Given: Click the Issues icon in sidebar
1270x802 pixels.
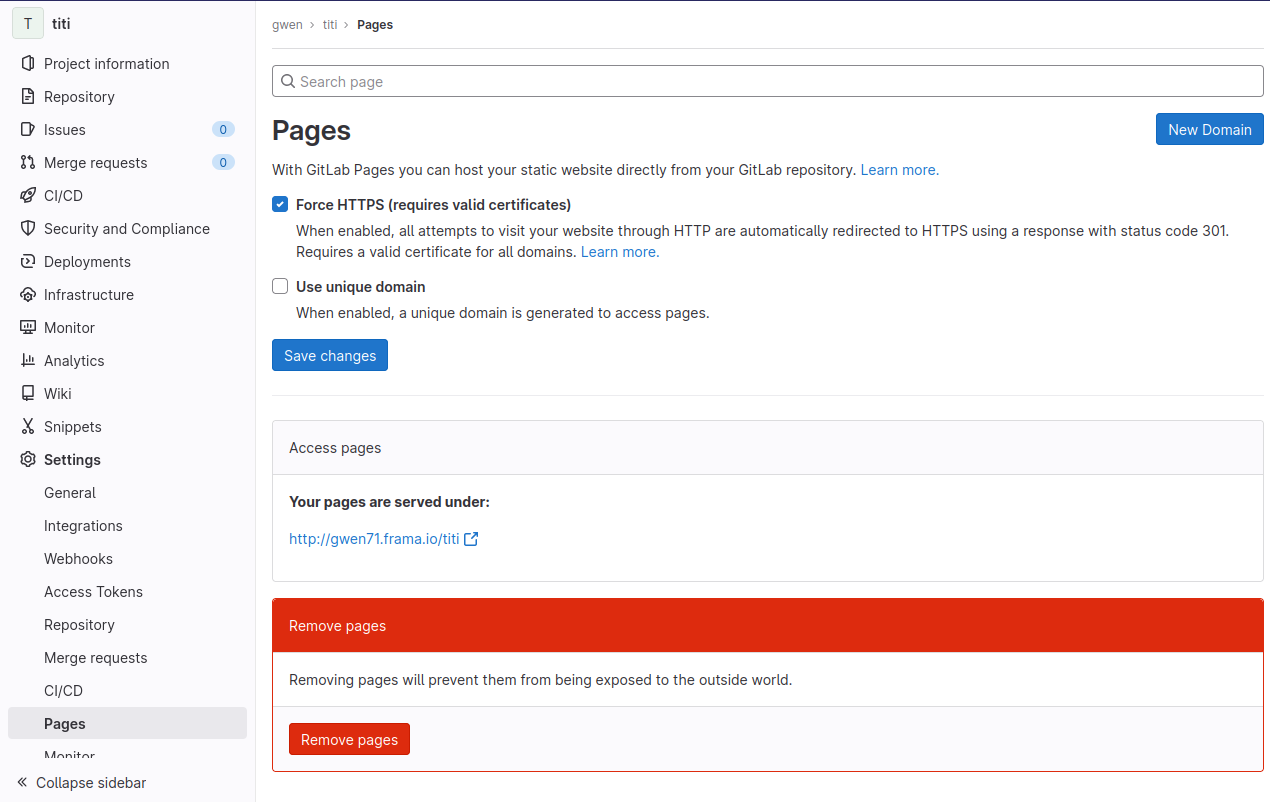Looking at the screenshot, I should (x=28, y=130).
